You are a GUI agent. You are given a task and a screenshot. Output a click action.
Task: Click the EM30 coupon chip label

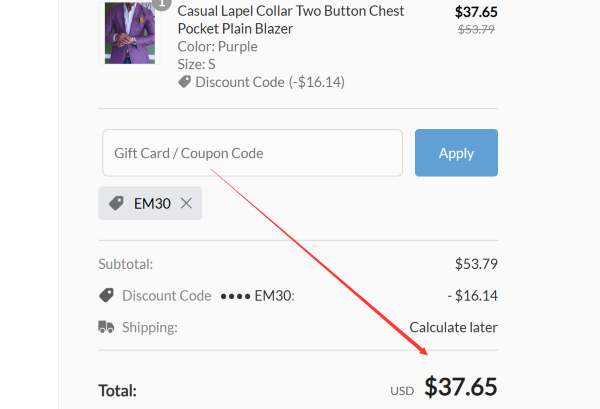pos(152,203)
